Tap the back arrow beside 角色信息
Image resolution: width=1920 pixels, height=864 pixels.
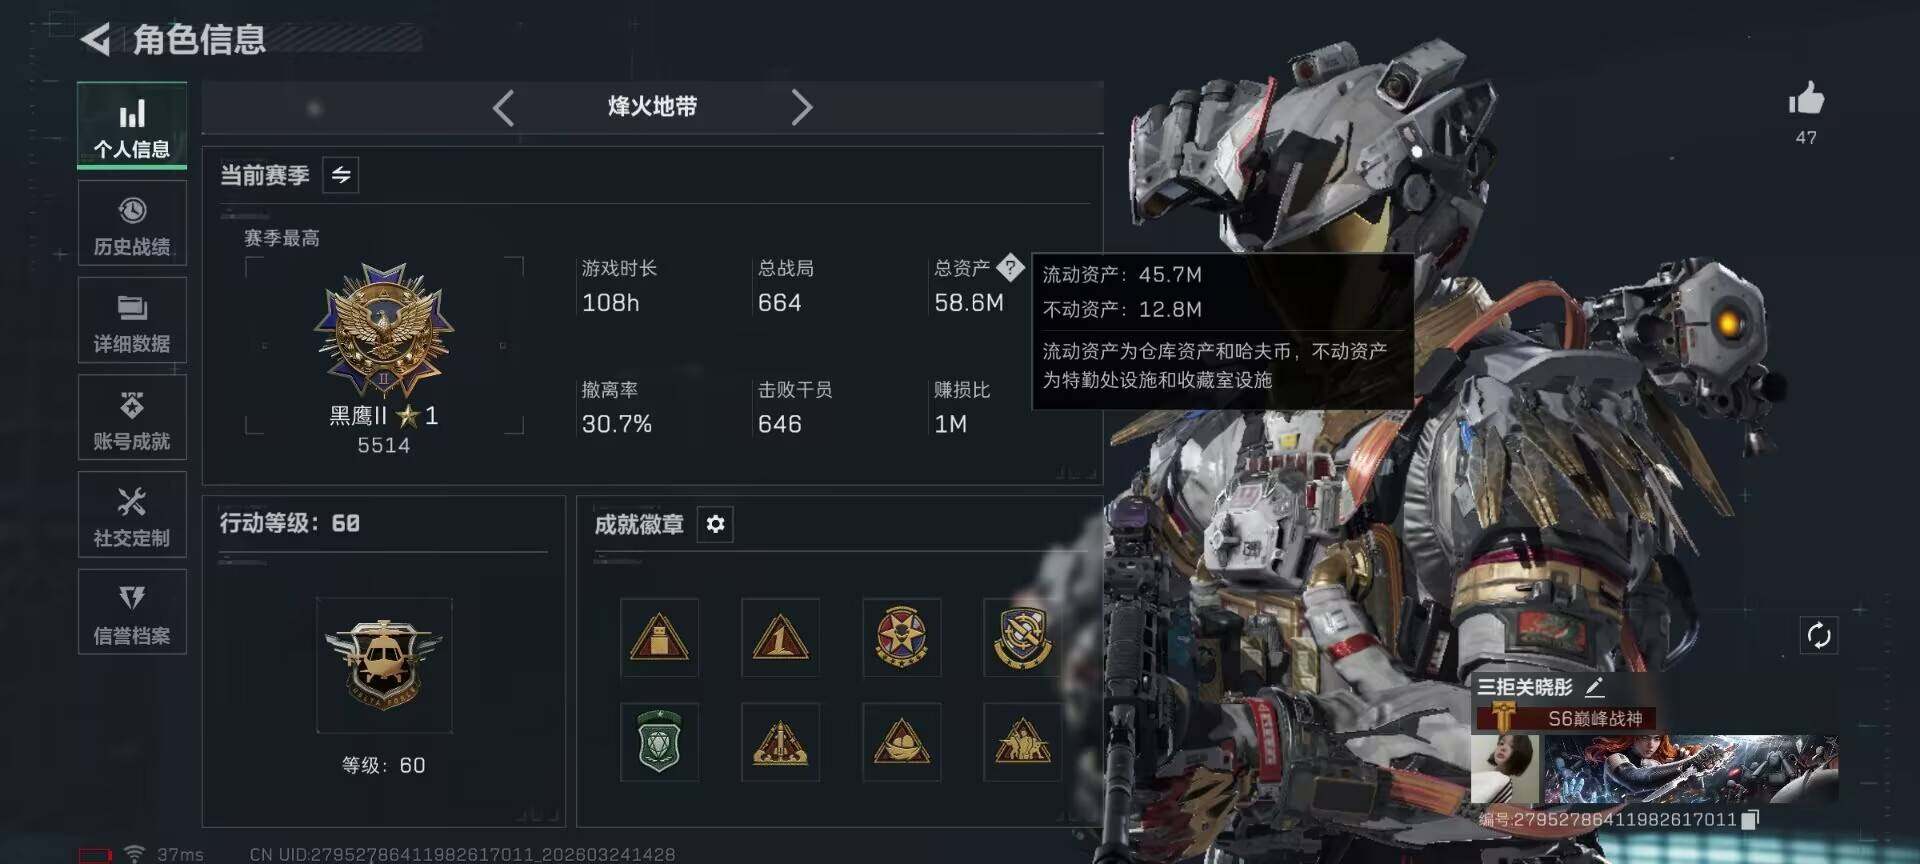pyautogui.click(x=96, y=40)
